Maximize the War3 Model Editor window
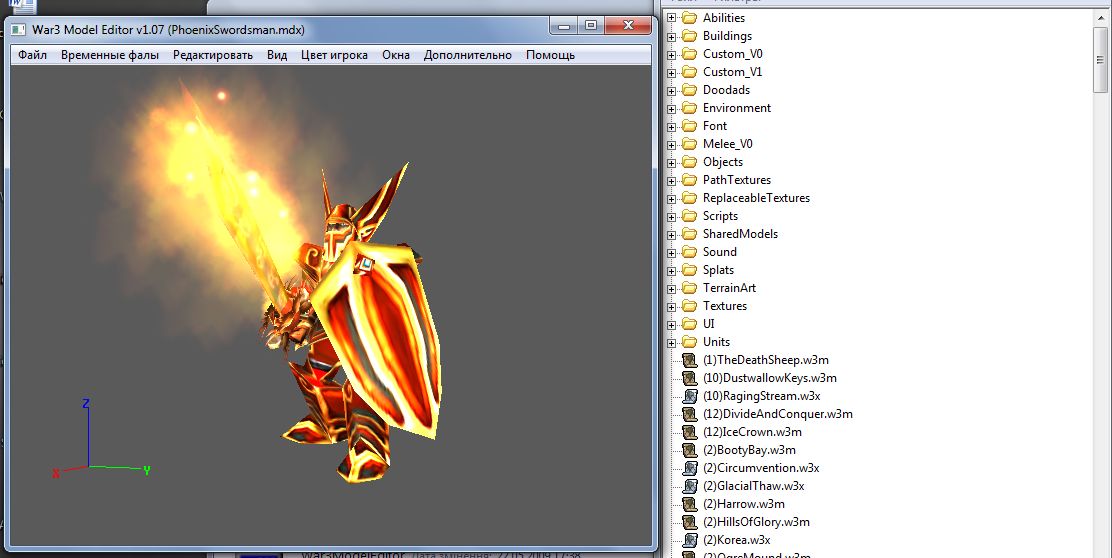 point(591,26)
